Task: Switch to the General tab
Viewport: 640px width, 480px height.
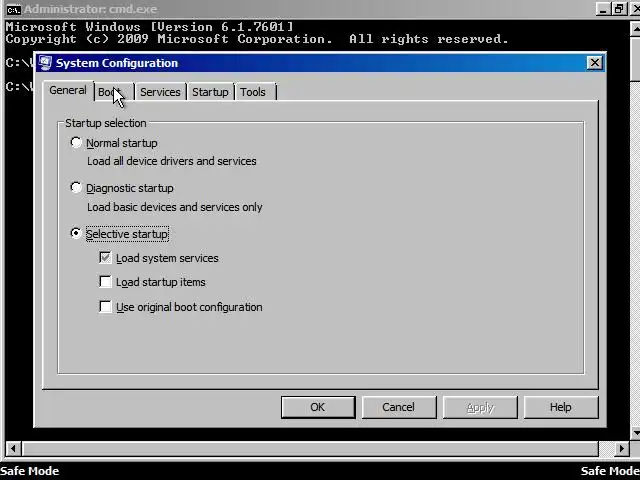Action: pyautogui.click(x=68, y=90)
